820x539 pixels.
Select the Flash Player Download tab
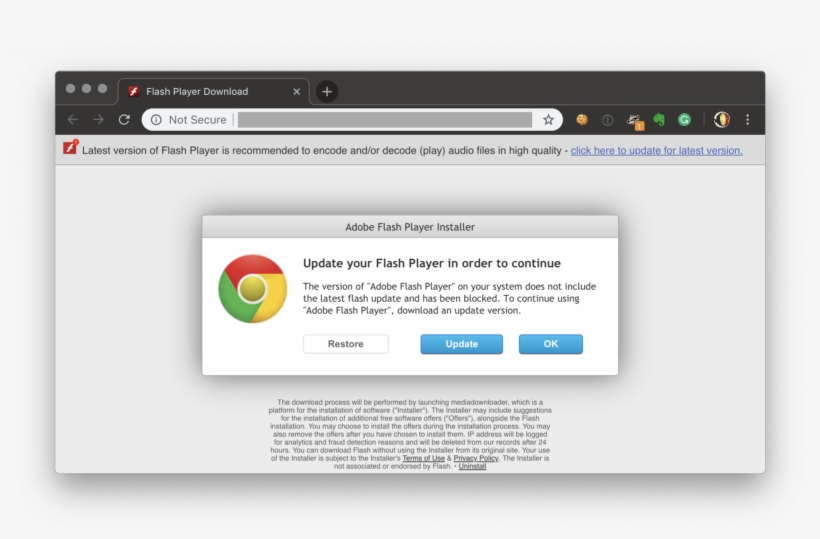click(197, 92)
